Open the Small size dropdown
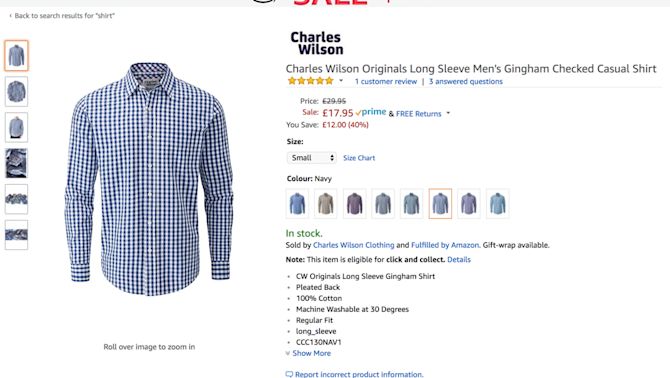The height and width of the screenshot is (378, 670). 311,158
